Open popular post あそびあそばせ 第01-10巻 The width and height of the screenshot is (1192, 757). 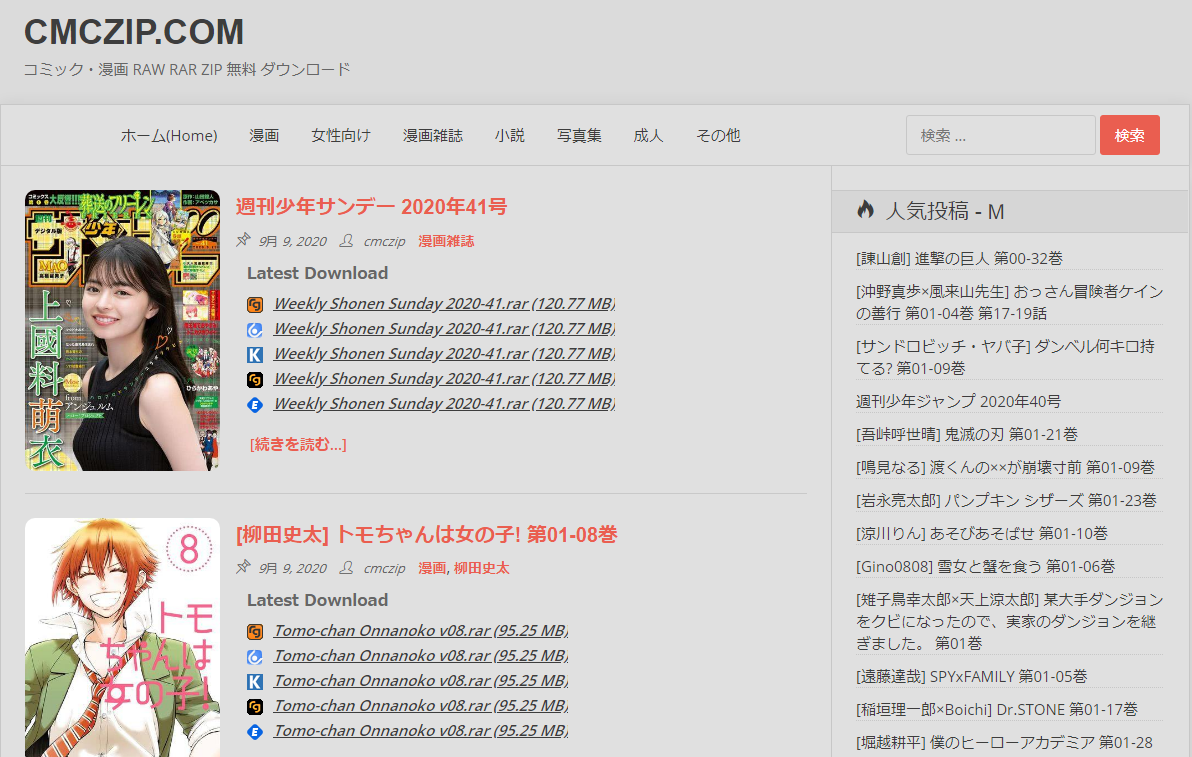tap(982, 534)
